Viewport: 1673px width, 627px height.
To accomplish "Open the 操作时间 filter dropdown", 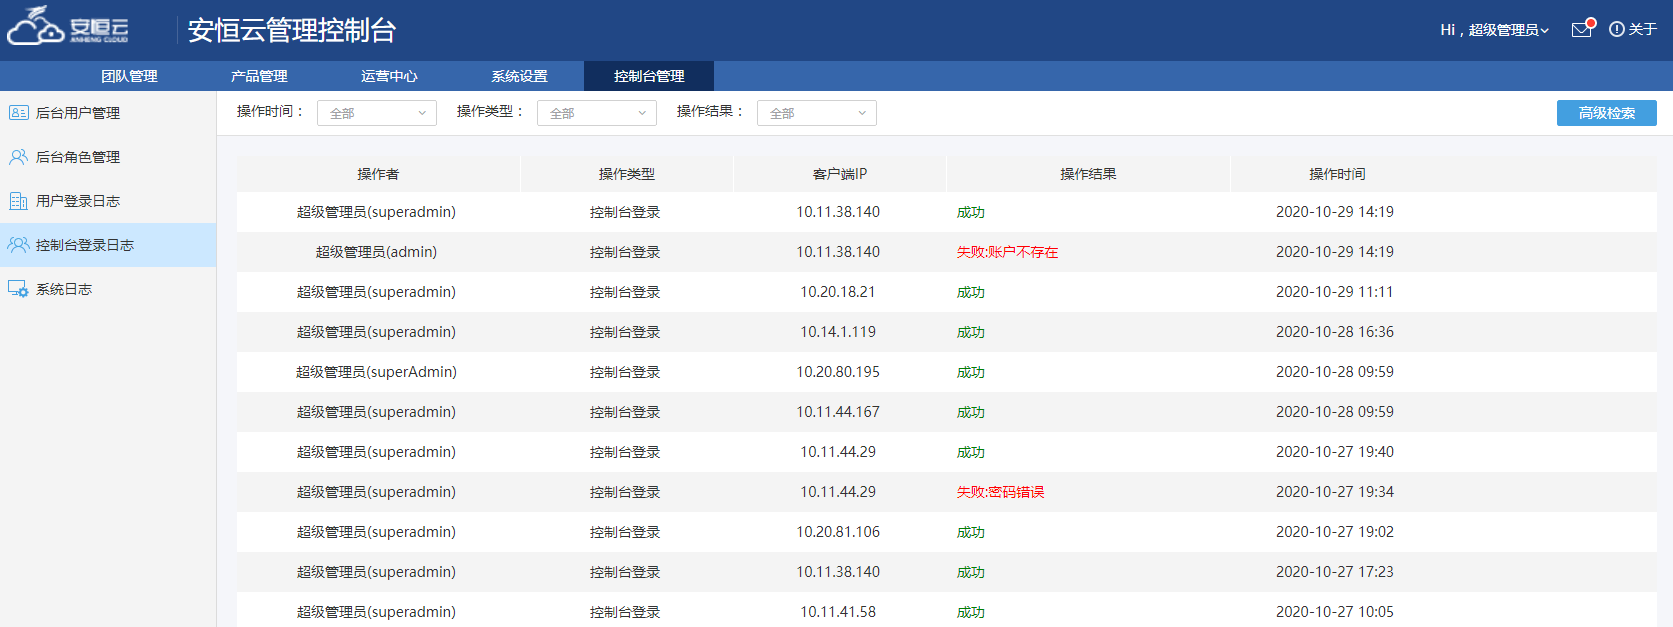I will (x=377, y=113).
